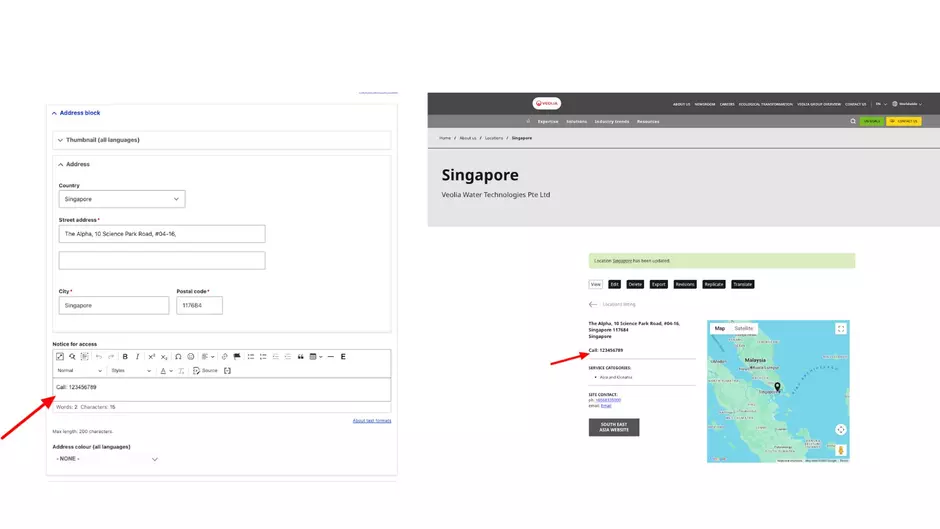This screenshot has height=529, width=940.
Task: Click the Veolia logo
Action: [548, 103]
